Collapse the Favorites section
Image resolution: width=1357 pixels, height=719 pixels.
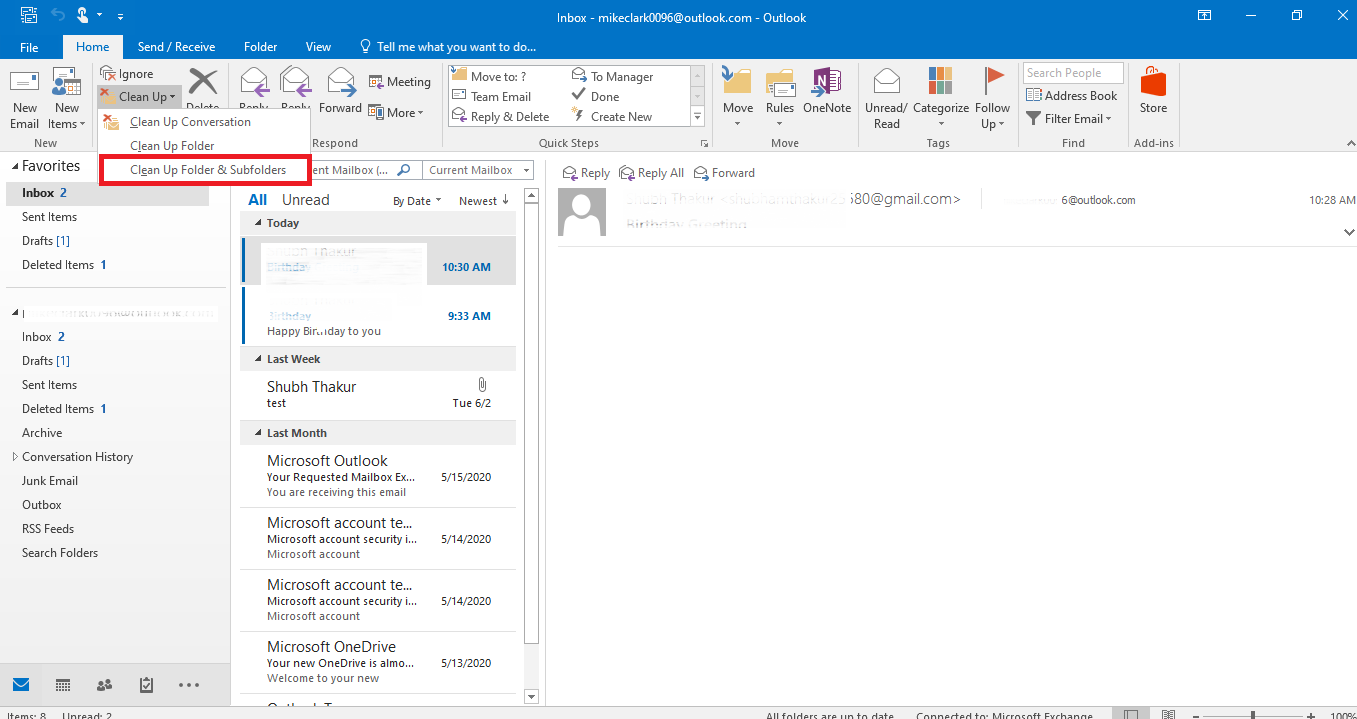14,166
